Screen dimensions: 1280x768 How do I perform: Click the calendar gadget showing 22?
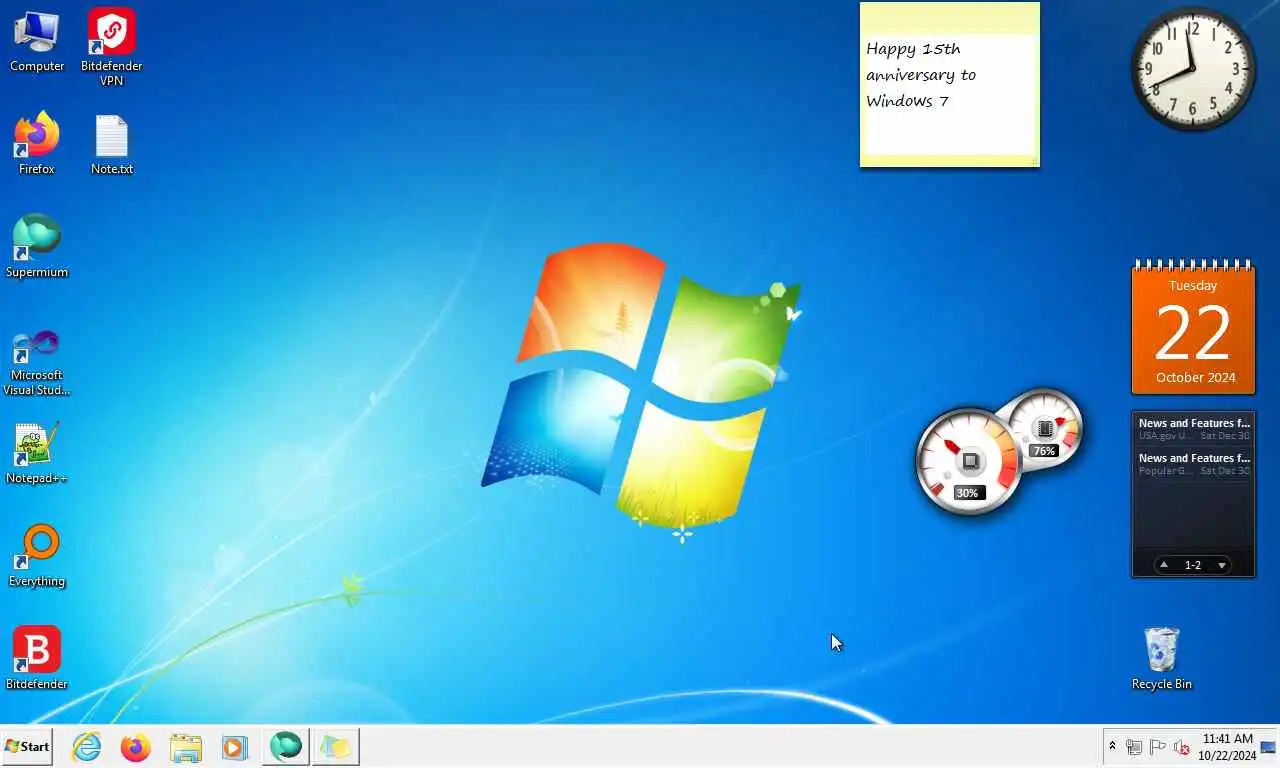tap(1193, 328)
